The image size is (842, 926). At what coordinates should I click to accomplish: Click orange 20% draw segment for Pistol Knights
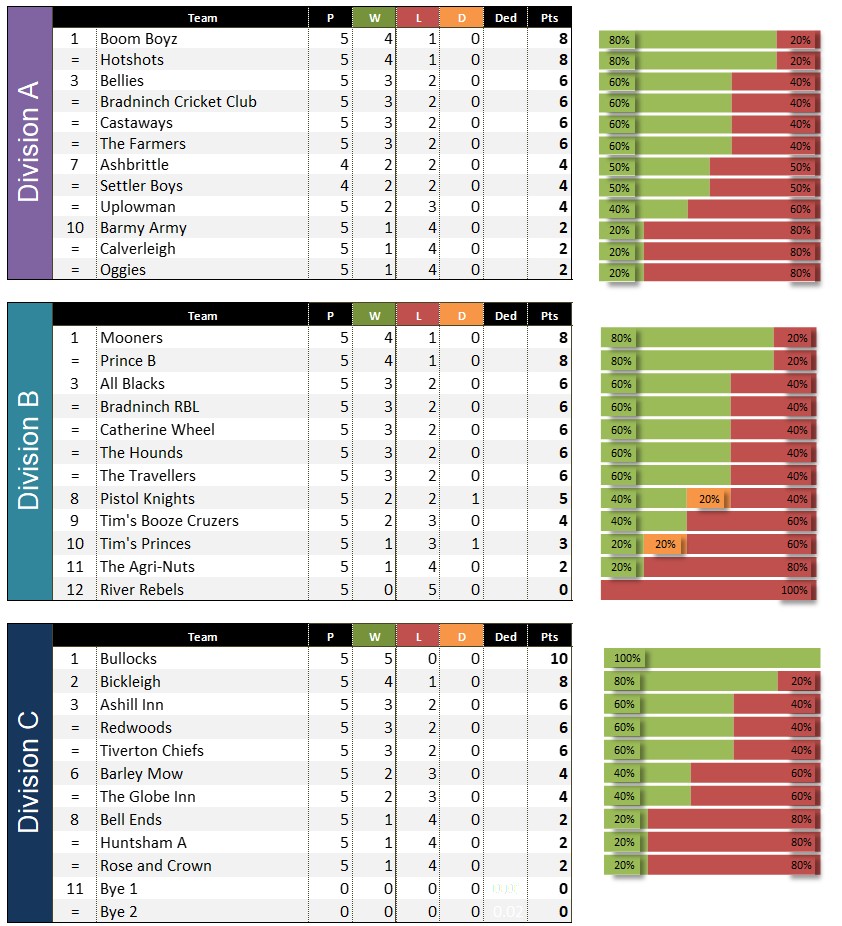pyautogui.click(x=708, y=499)
